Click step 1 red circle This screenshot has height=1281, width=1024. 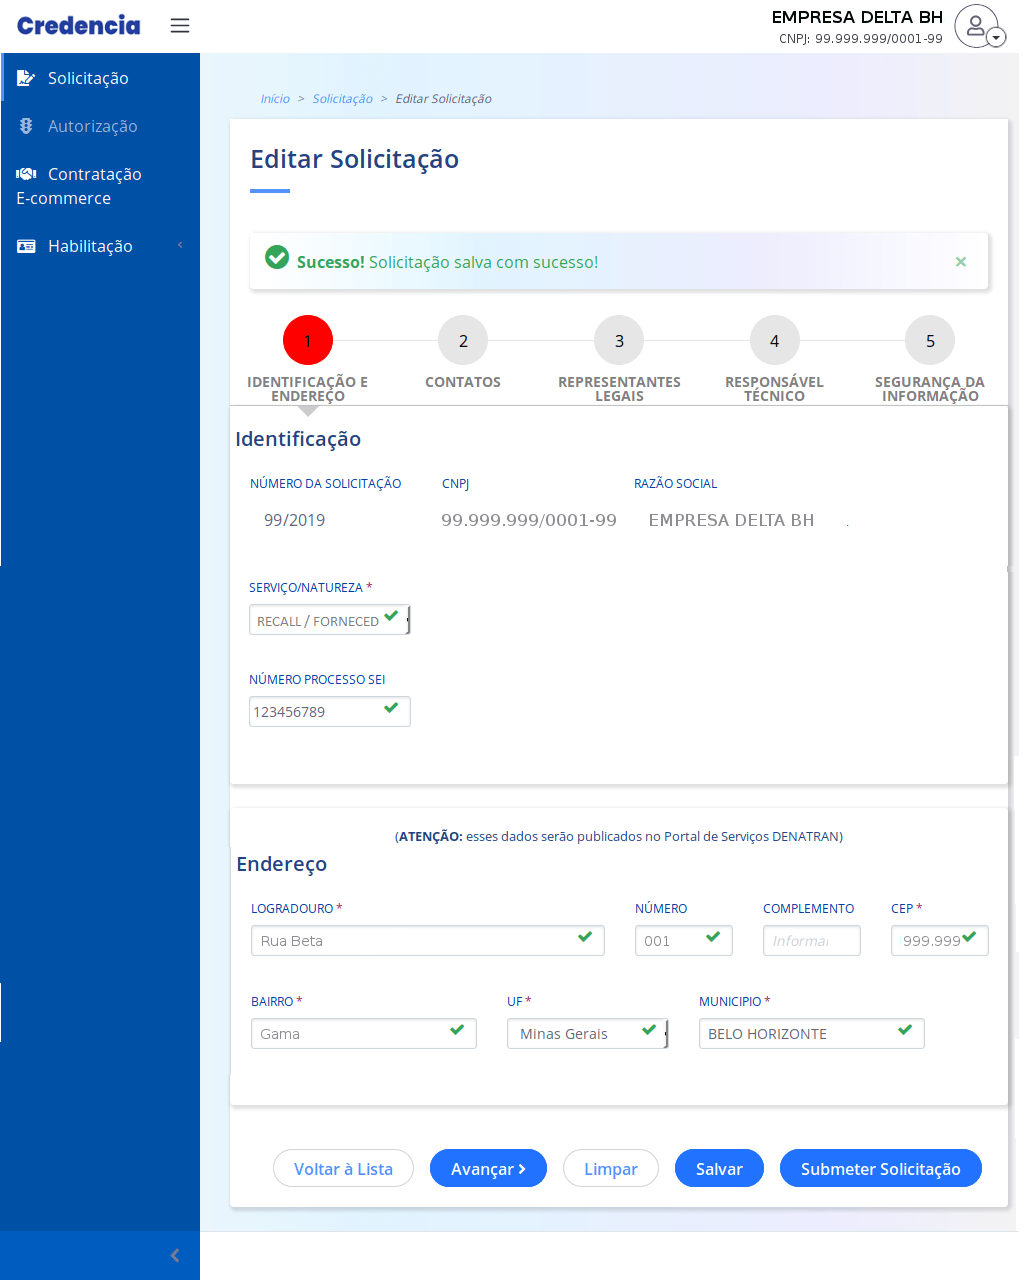pyautogui.click(x=308, y=341)
